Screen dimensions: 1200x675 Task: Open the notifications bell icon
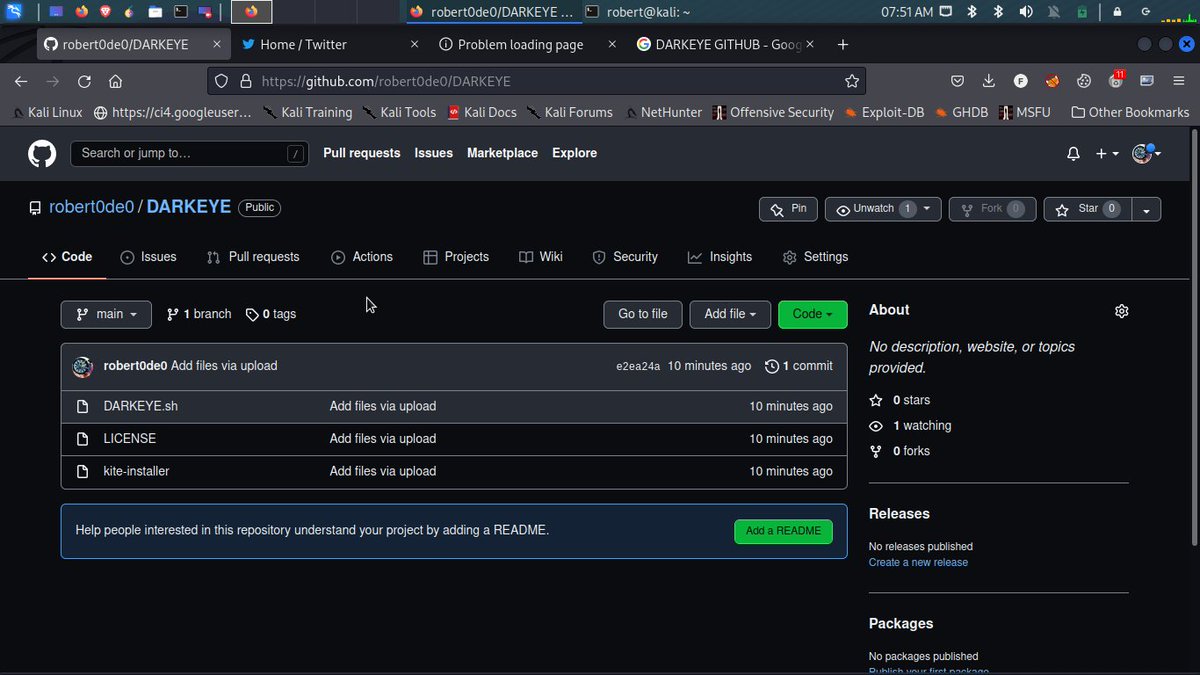[1073, 154]
